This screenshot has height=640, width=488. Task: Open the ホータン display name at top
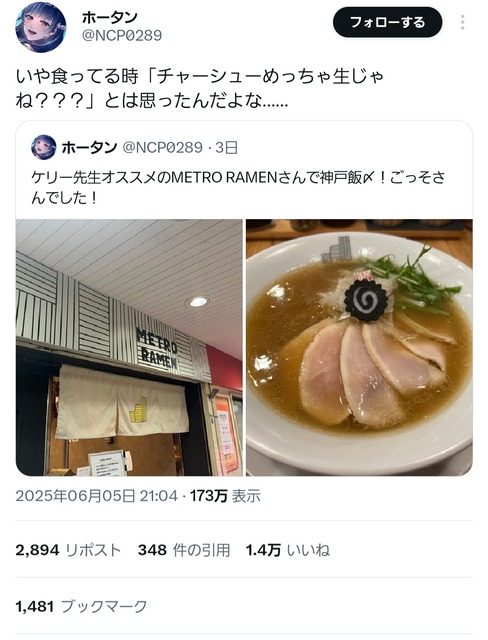(x=109, y=17)
